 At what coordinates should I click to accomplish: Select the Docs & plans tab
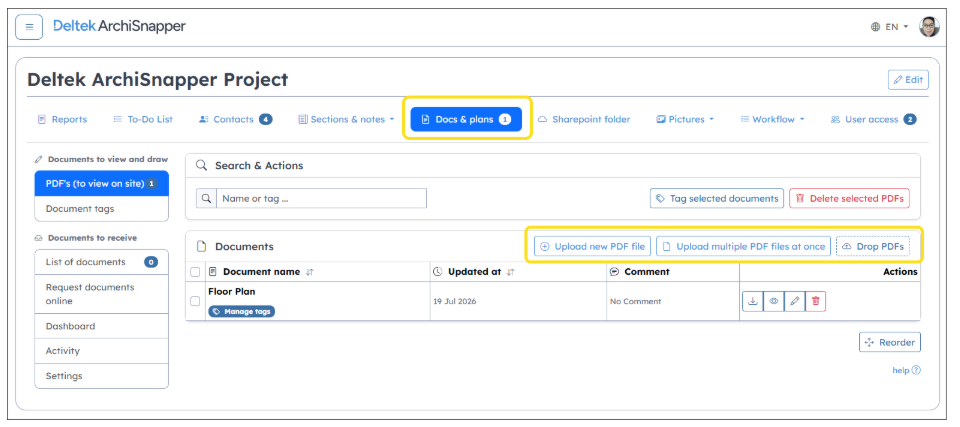(x=466, y=119)
